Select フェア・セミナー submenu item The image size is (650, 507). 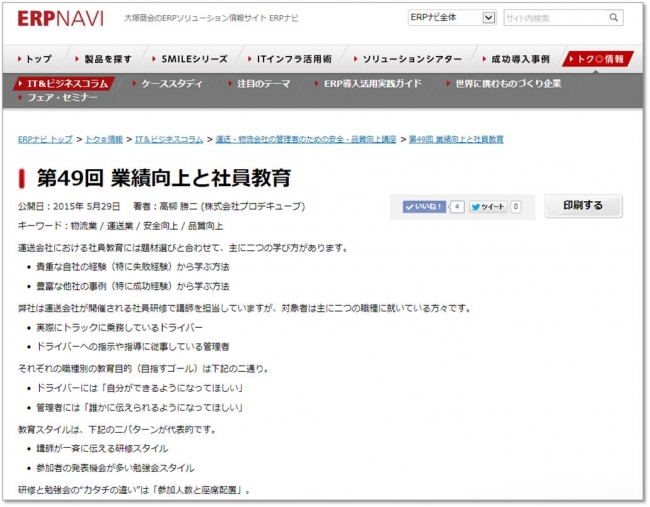click(58, 97)
